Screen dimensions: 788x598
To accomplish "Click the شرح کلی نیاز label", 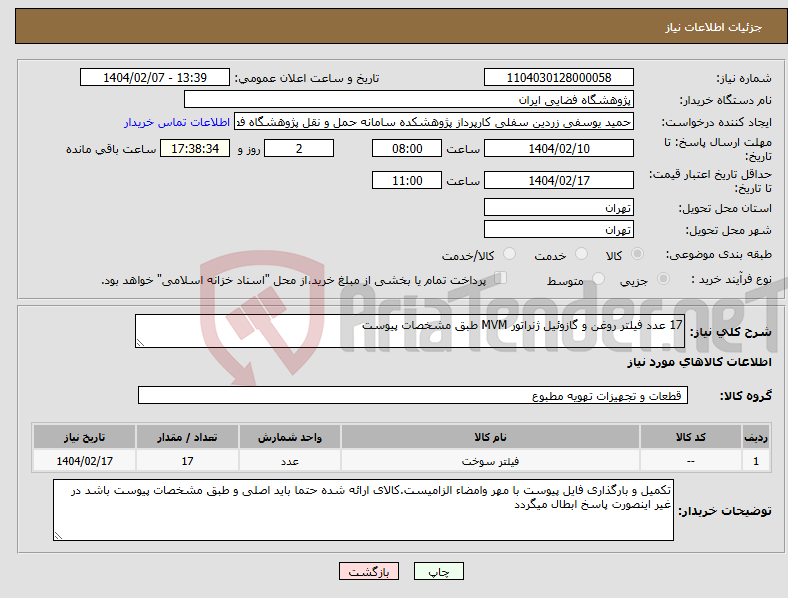I will 731,332.
